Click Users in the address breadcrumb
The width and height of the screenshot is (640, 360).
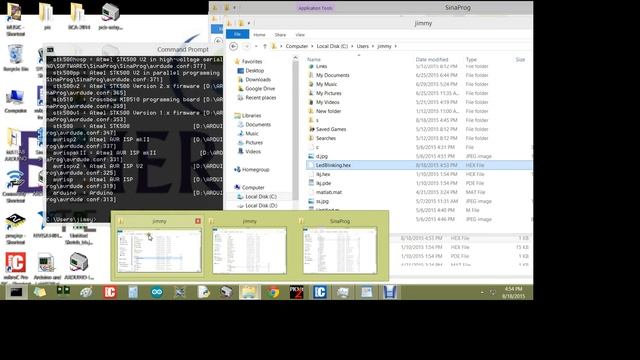(362, 46)
